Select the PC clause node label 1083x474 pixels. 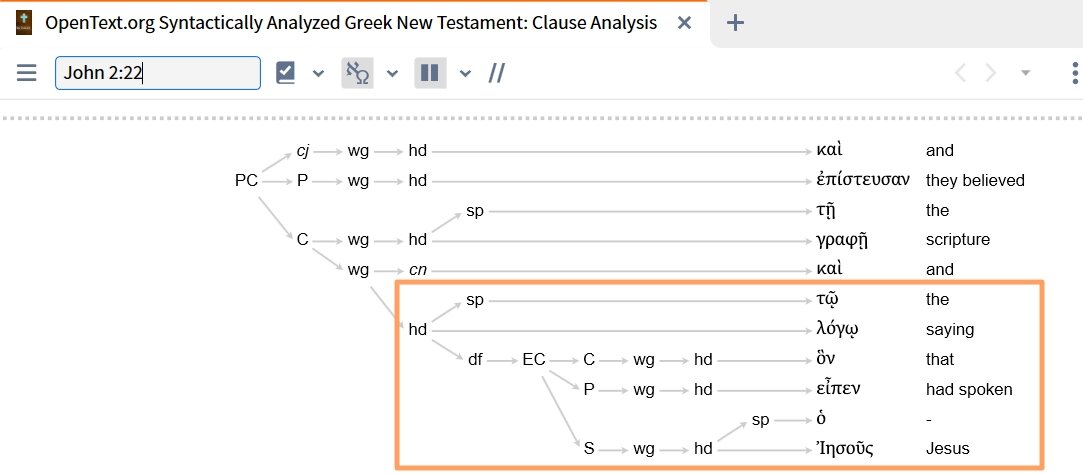coord(246,181)
